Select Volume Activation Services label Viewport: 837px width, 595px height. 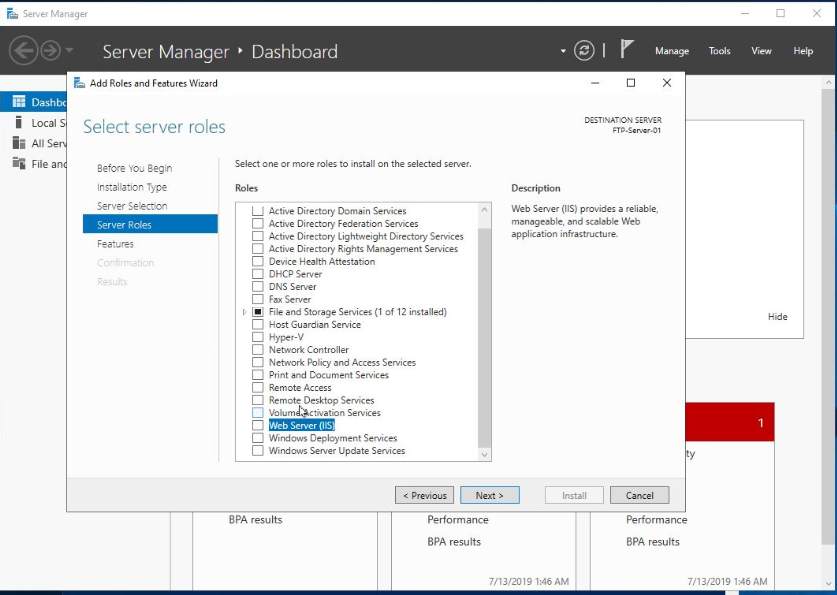pyautogui.click(x=325, y=412)
